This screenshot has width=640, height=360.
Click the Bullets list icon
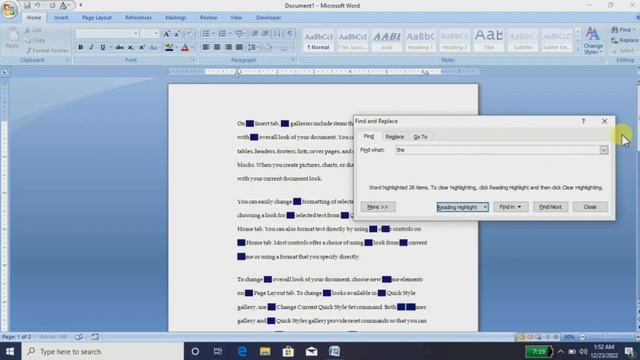[206, 33]
